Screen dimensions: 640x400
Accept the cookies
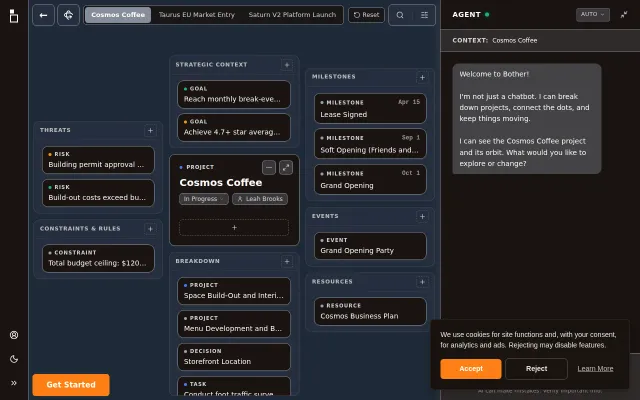[x=471, y=369]
